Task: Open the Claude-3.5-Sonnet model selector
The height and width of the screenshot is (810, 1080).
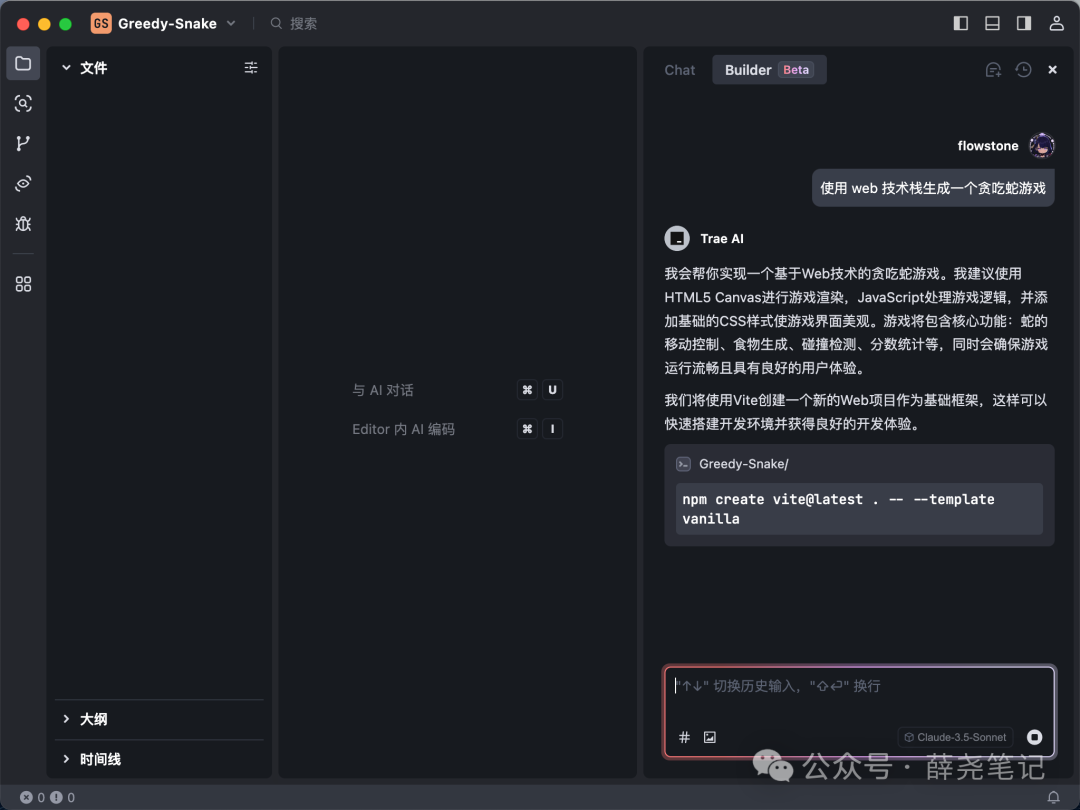Action: pos(955,737)
